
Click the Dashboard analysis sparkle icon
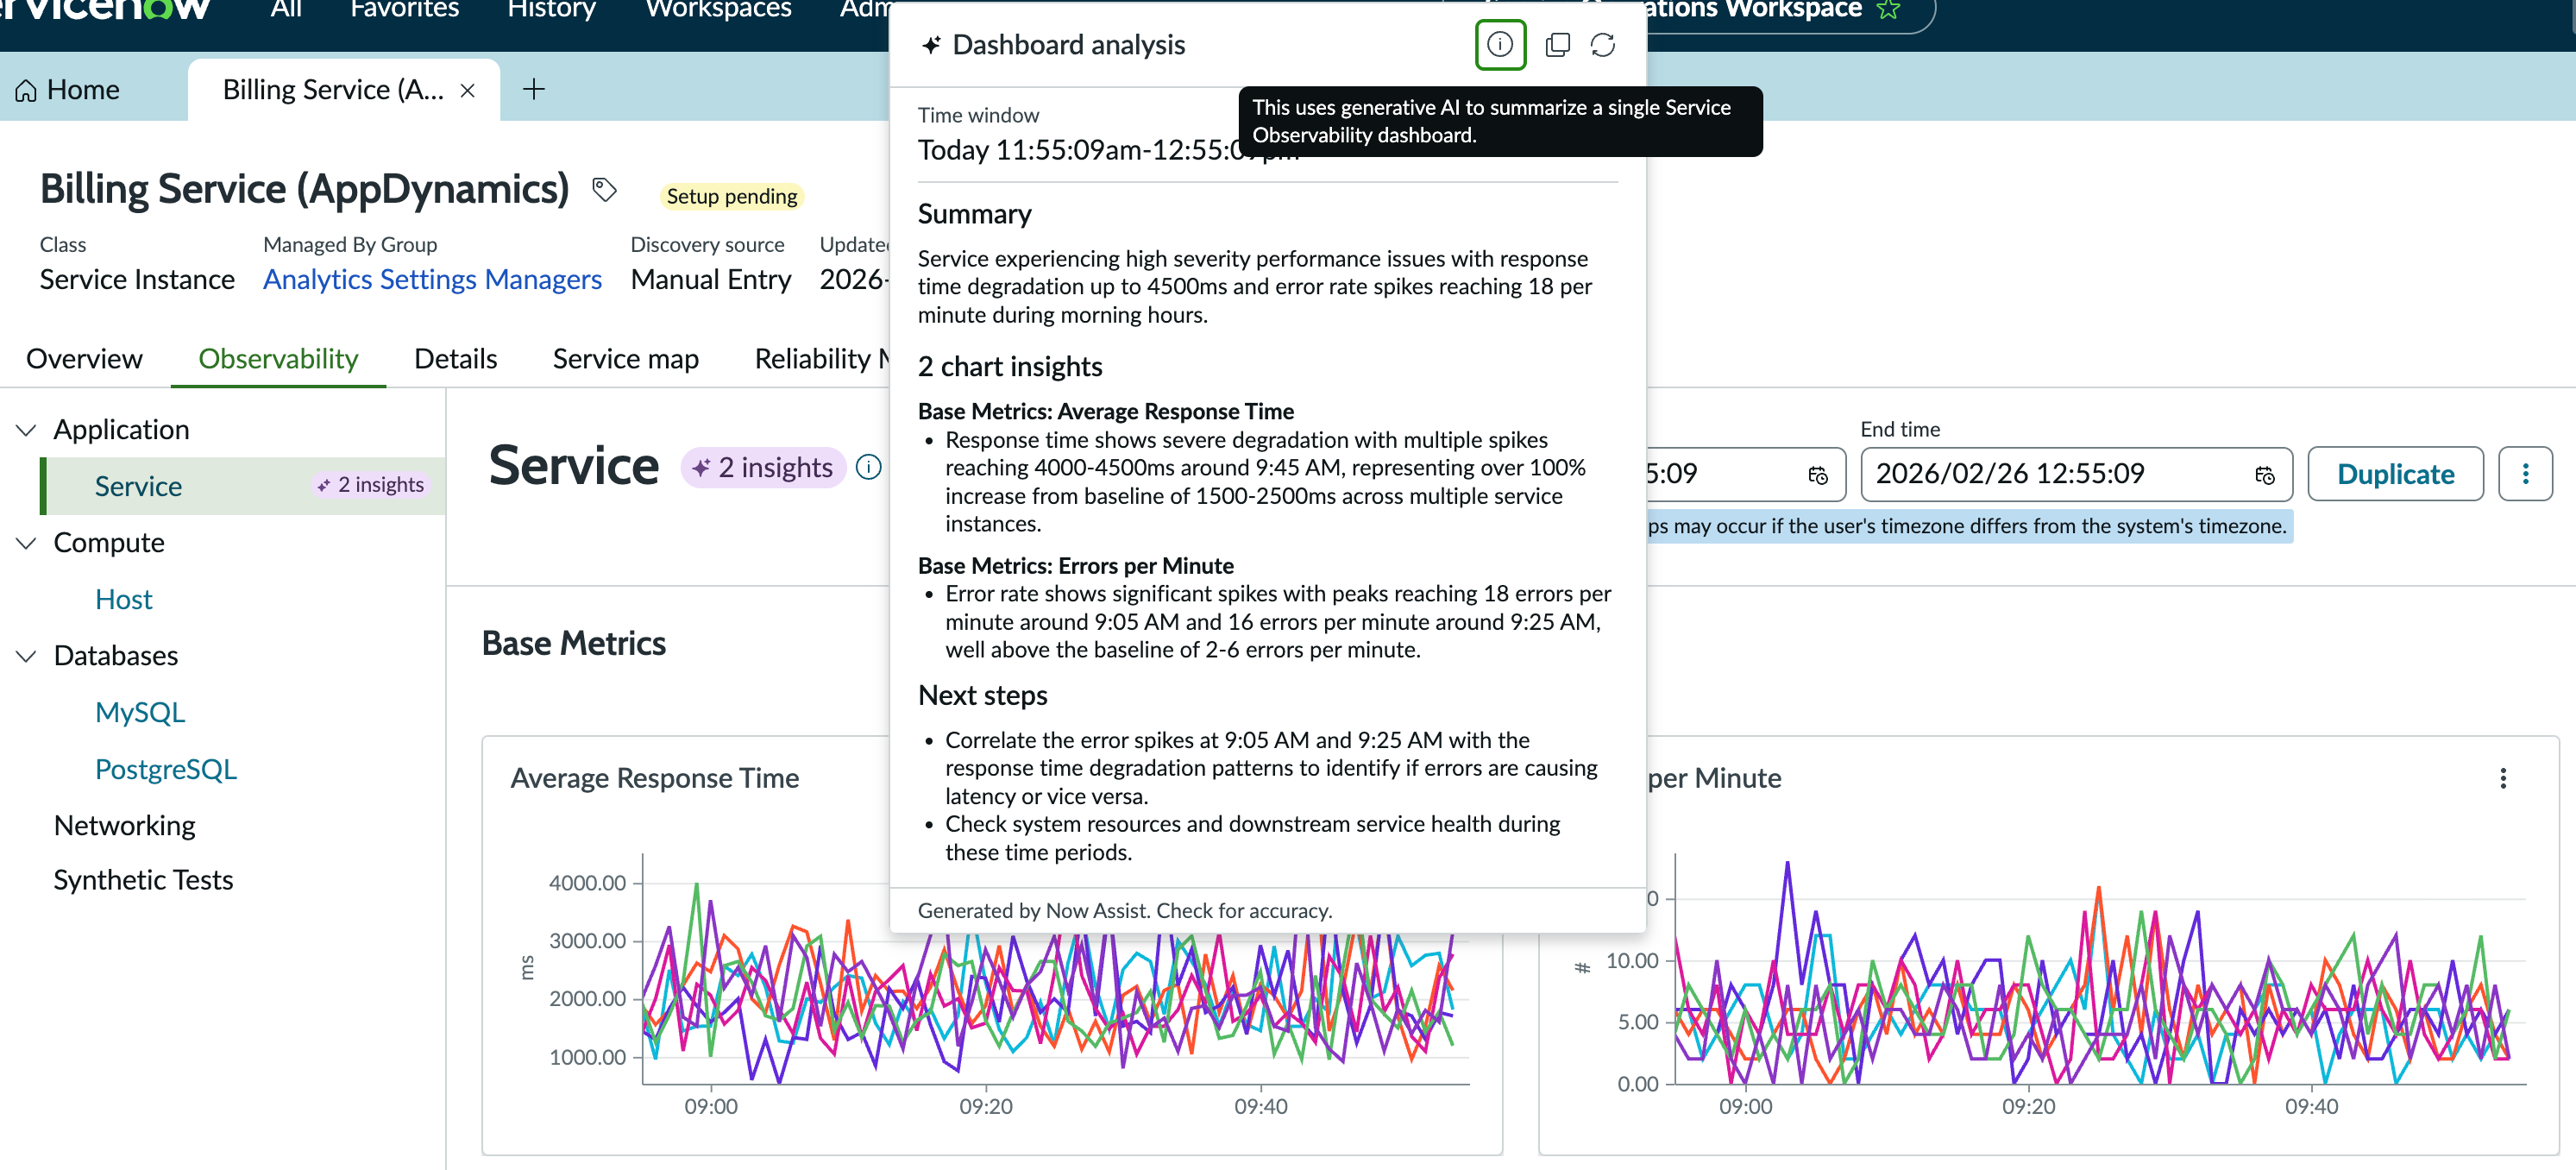931,45
